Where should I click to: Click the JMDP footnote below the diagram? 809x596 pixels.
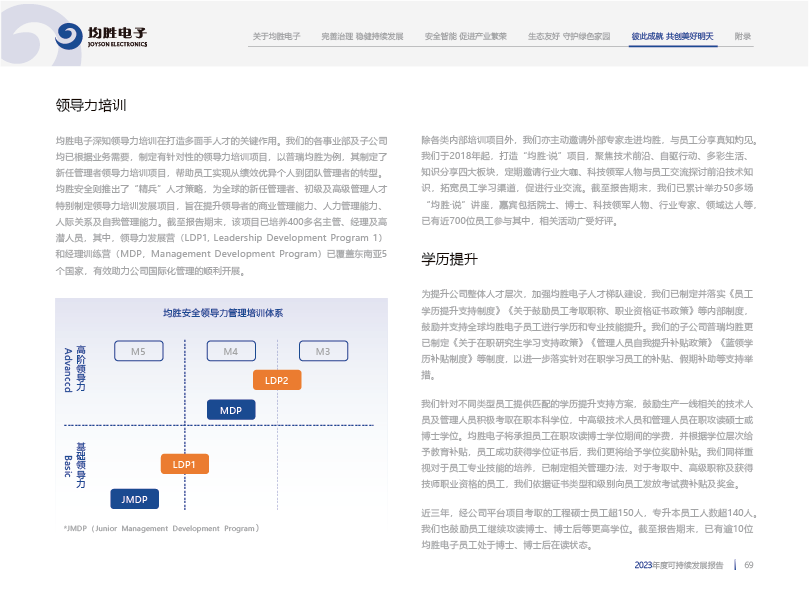(x=161, y=527)
